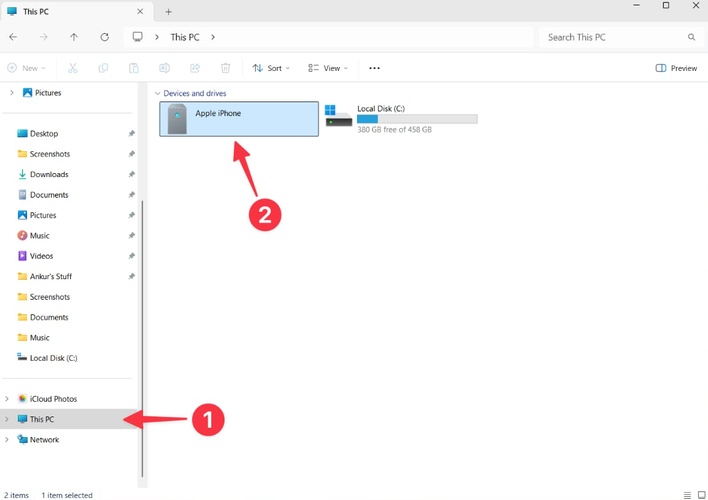This screenshot has height=500, width=708.
Task: Open pinned Pictures below Documents
Action: point(37,215)
